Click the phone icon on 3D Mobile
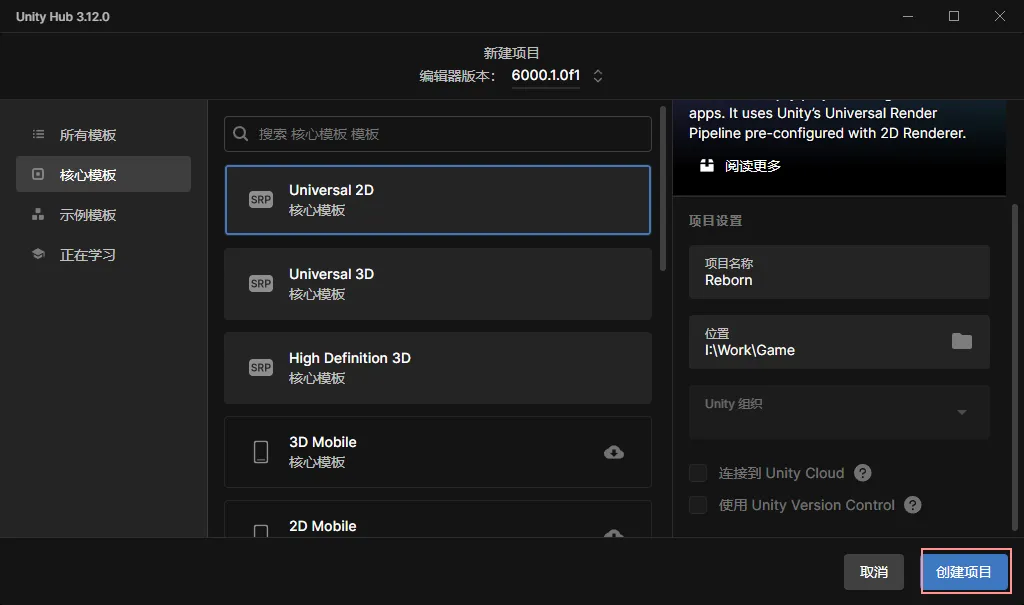1024x605 pixels. (261, 452)
